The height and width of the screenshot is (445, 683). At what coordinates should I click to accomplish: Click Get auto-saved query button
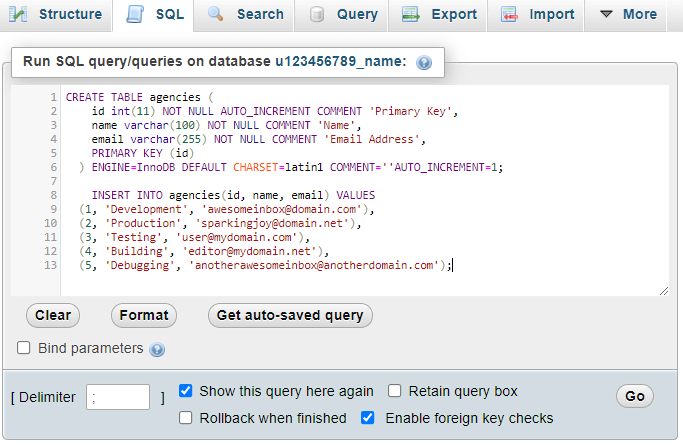tap(290, 315)
